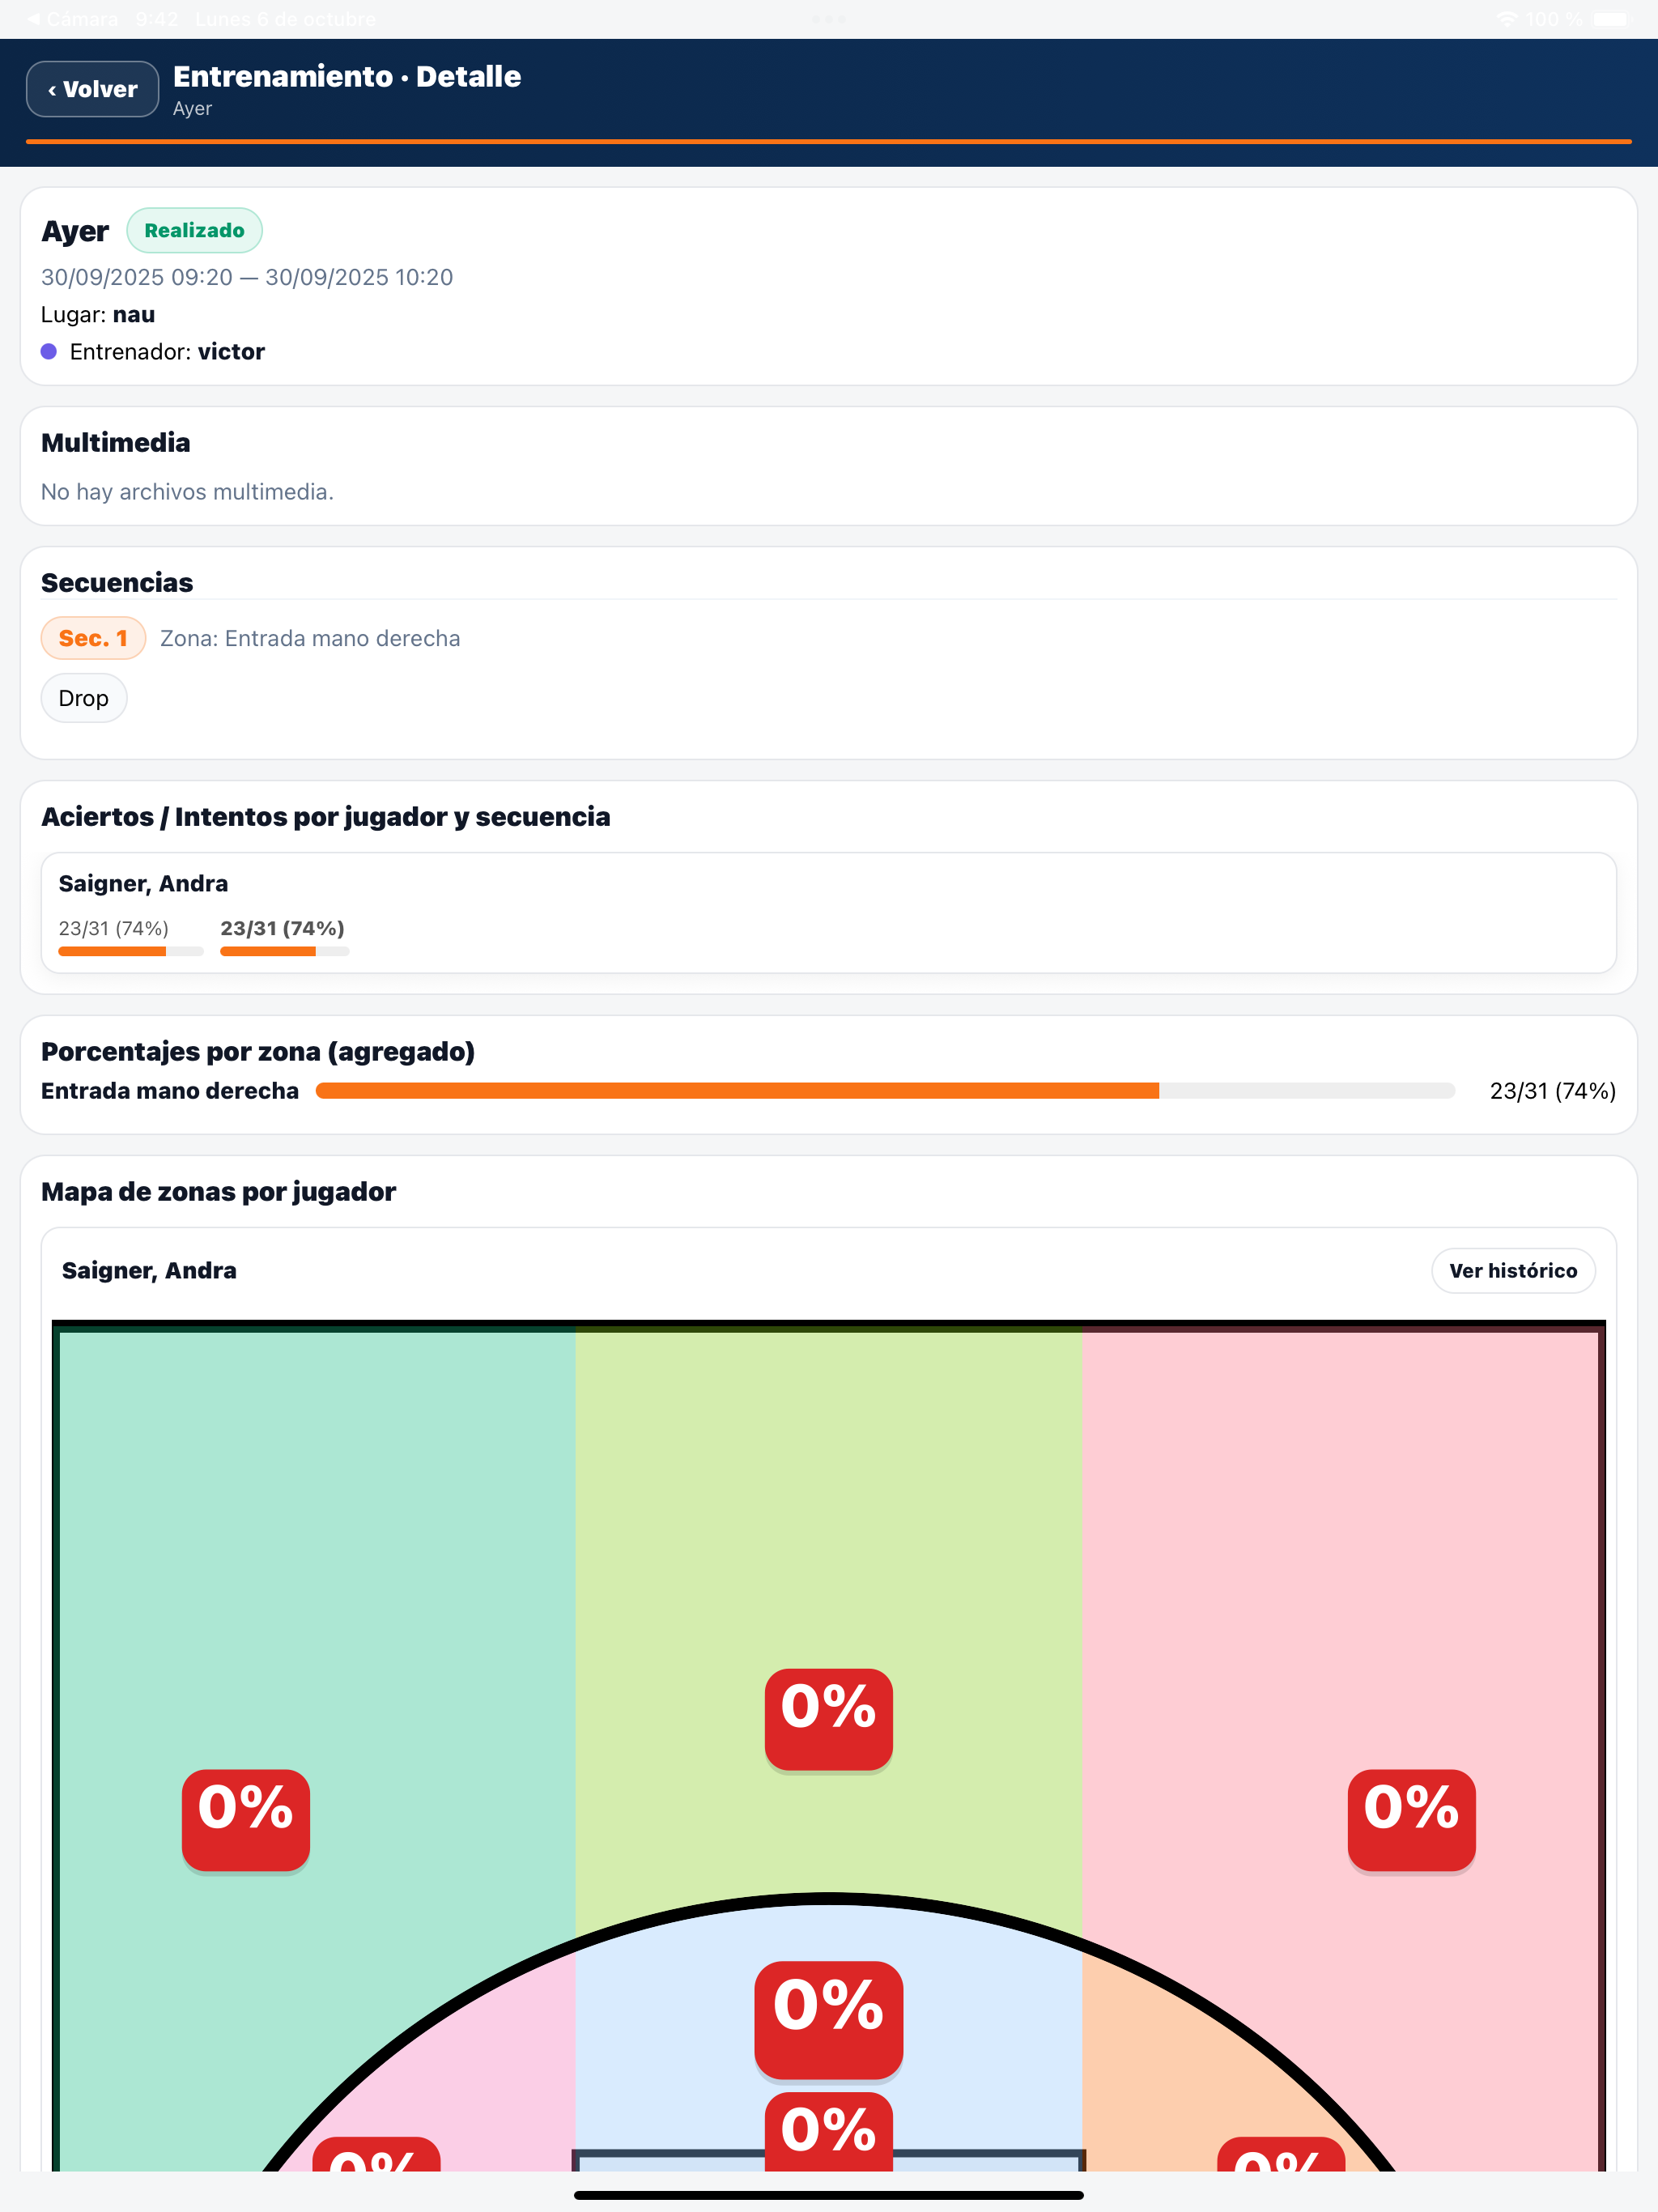Return to Cámara via status bar back arrow
The height and width of the screenshot is (2212, 1658).
coord(72,19)
